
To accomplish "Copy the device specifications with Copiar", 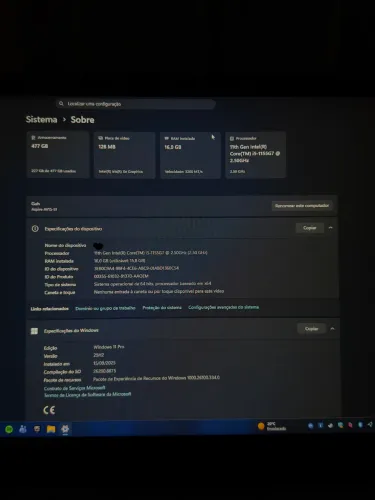I will pyautogui.click(x=310, y=228).
